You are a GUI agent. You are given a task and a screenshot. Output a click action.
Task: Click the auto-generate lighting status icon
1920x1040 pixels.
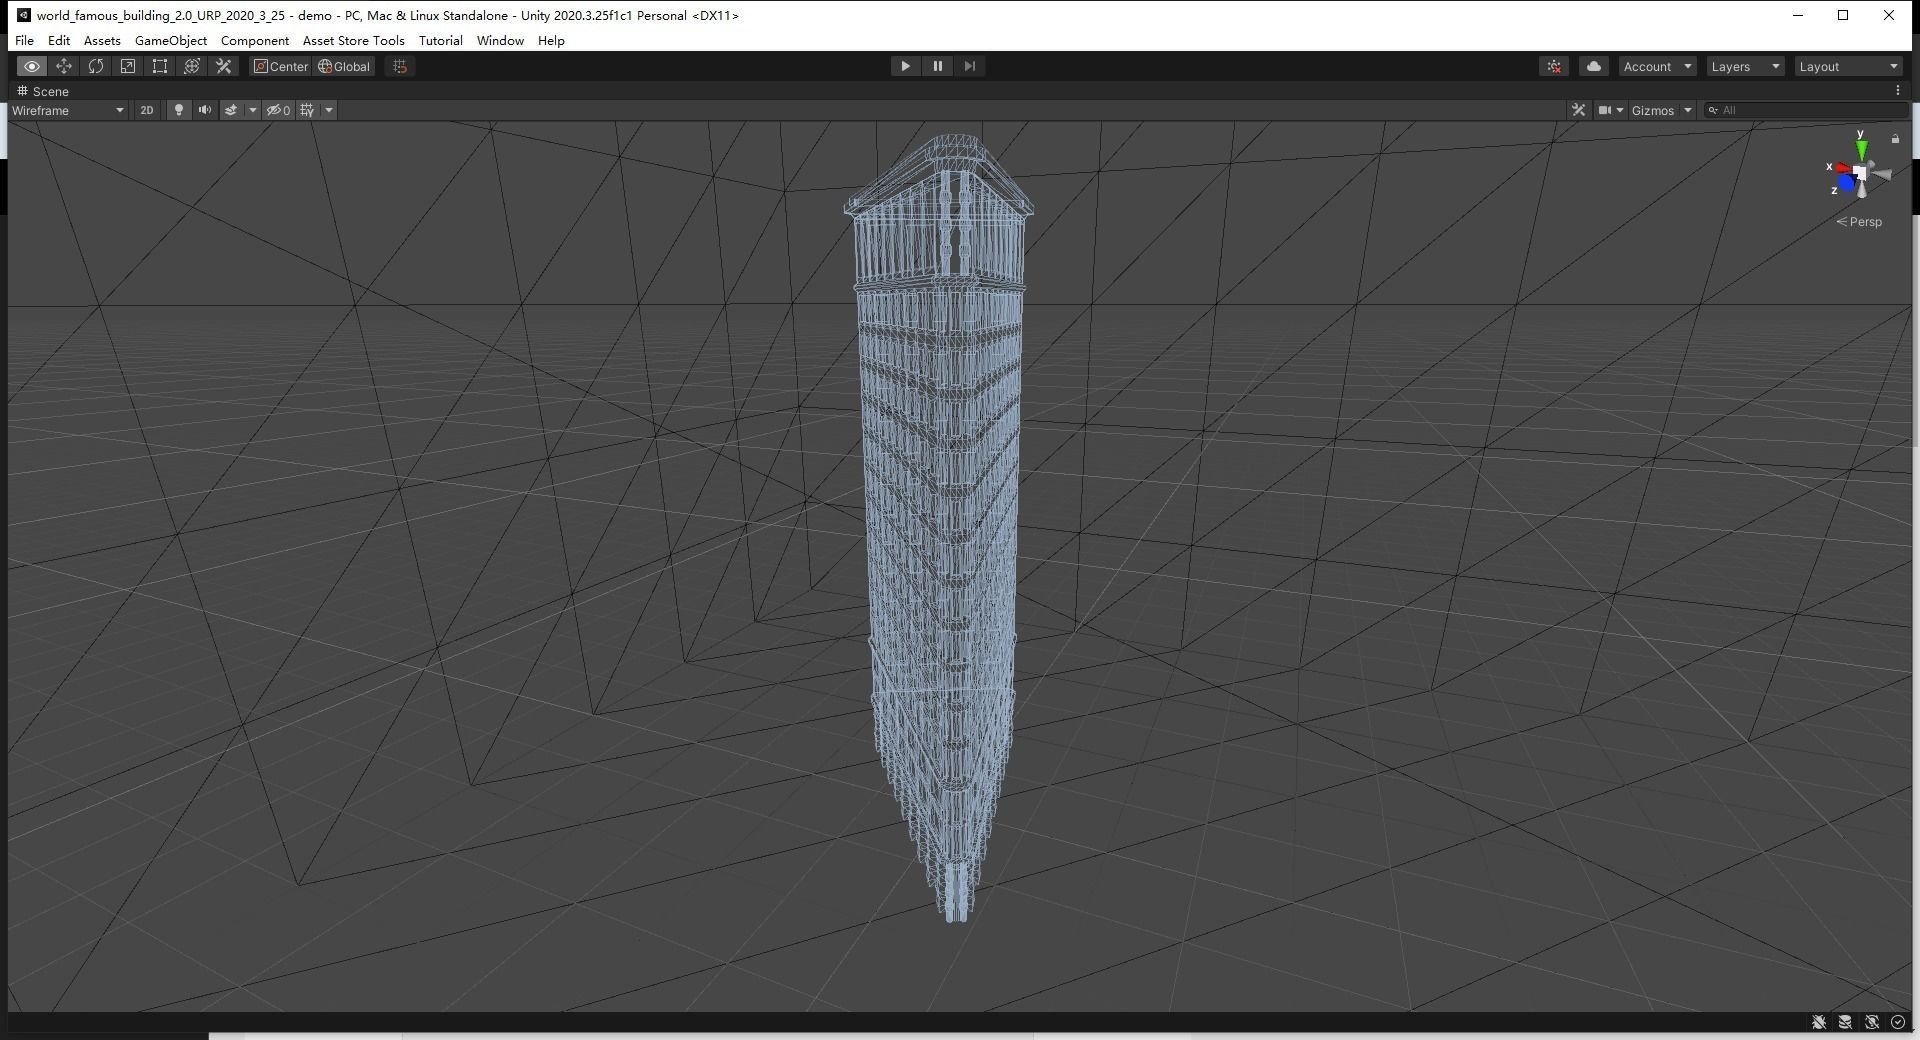tap(1872, 1022)
